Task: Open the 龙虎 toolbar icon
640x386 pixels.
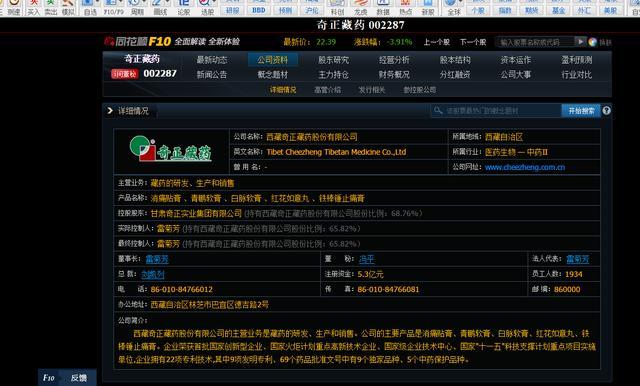Action: [x=360, y=7]
